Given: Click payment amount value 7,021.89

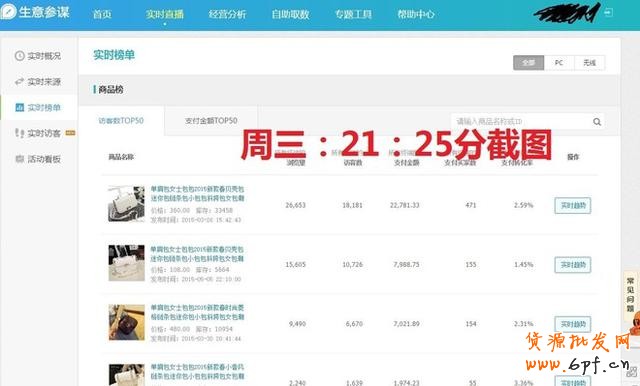Looking at the screenshot, I should click(406, 324).
